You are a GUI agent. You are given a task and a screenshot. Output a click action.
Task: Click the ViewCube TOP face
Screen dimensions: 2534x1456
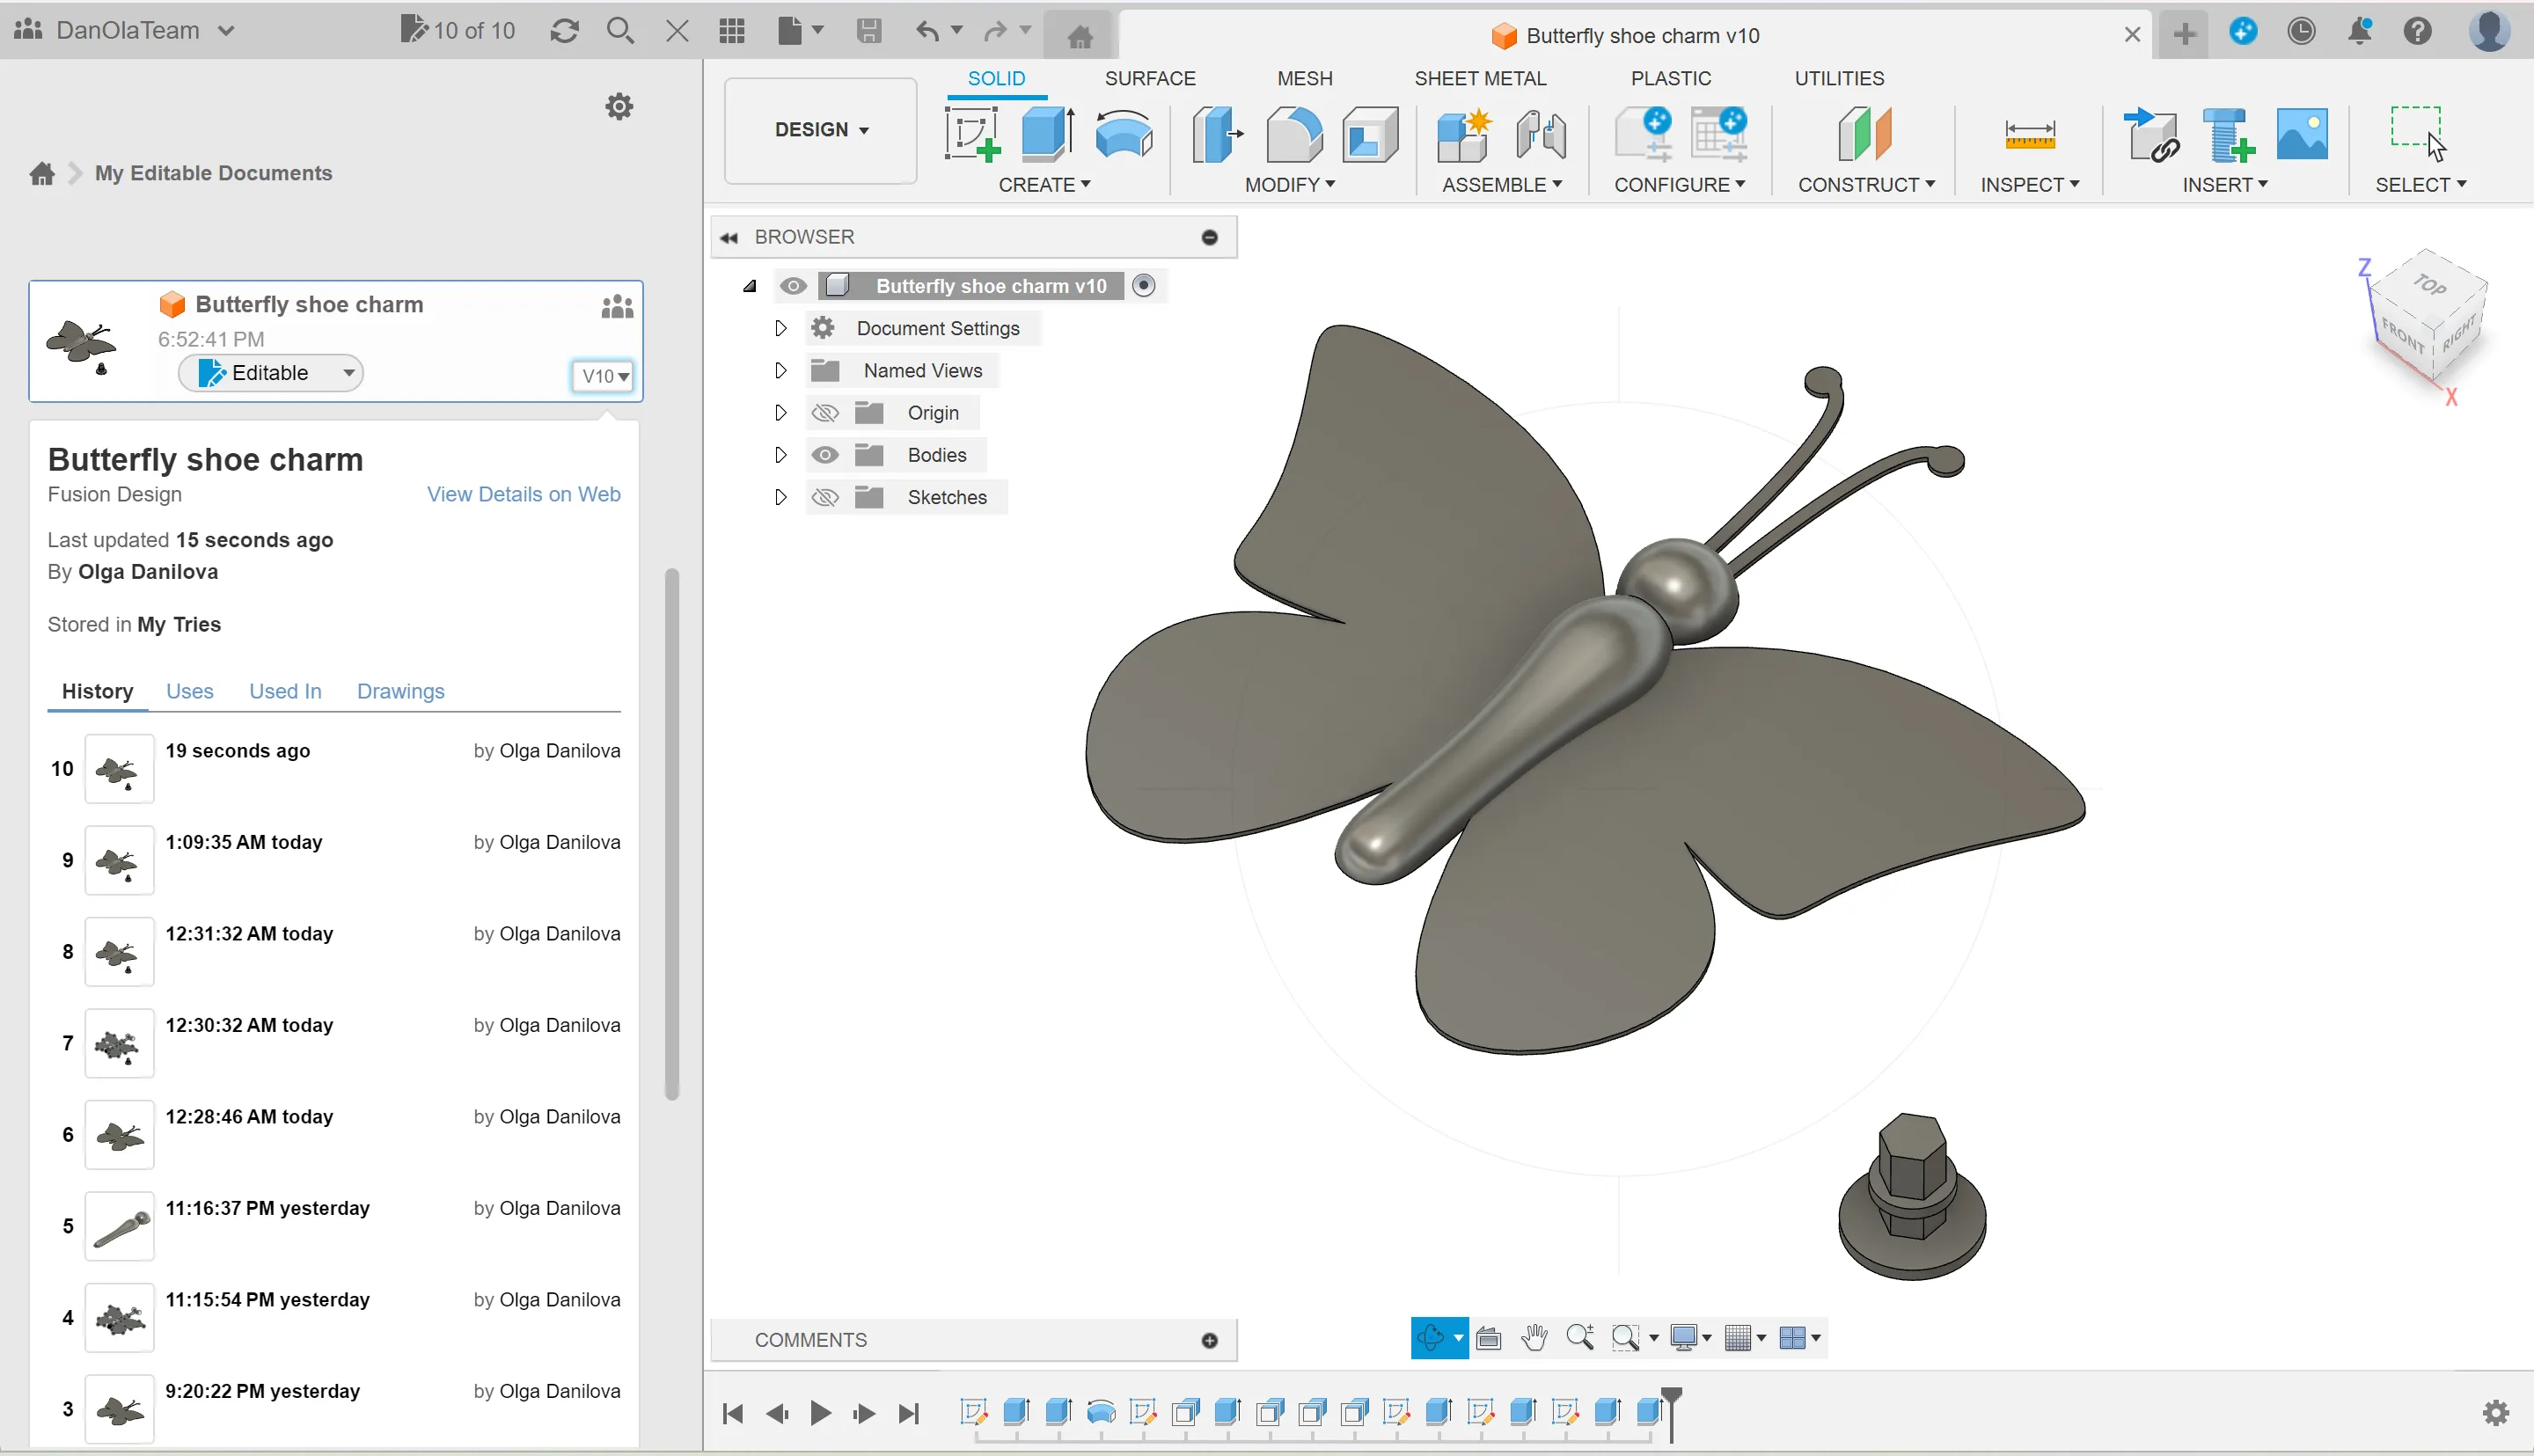(x=2430, y=285)
